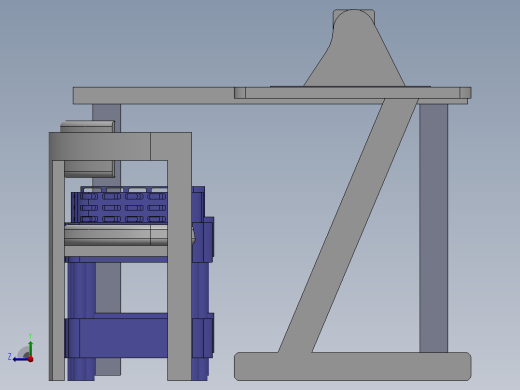The height and width of the screenshot is (390, 520).
Task: Select the rounded silver bar under the basket
Action: pyautogui.click(x=116, y=235)
